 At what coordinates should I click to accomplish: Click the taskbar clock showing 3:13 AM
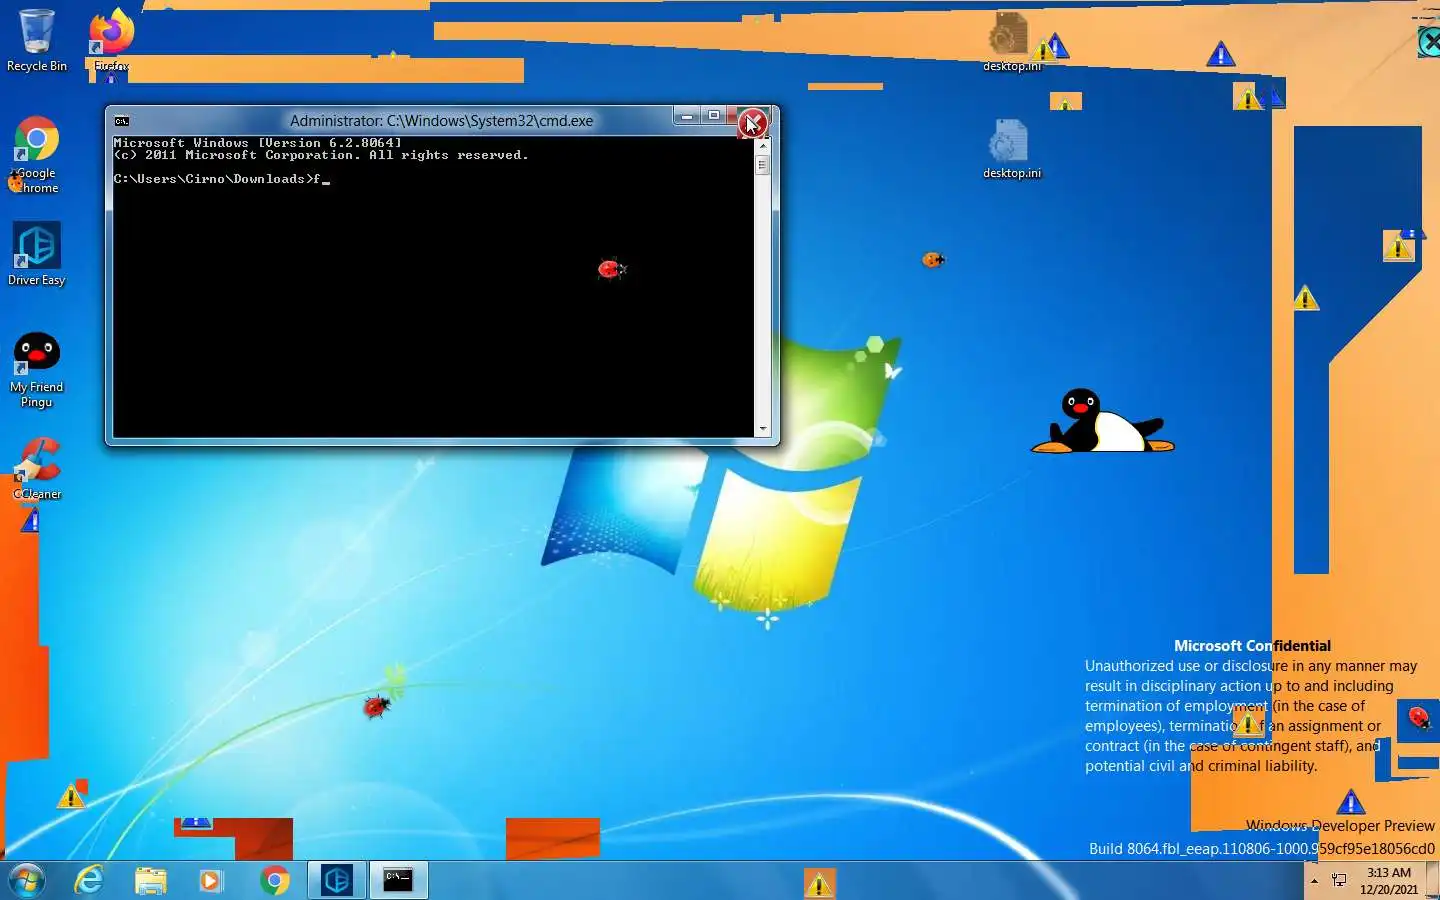click(x=1388, y=880)
